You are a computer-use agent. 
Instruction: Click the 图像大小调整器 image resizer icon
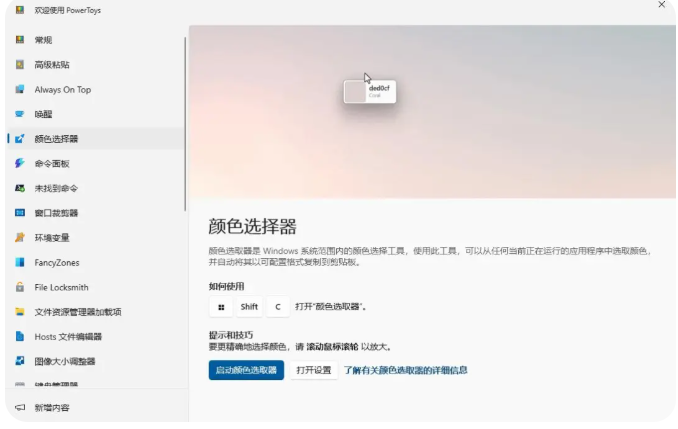point(20,361)
